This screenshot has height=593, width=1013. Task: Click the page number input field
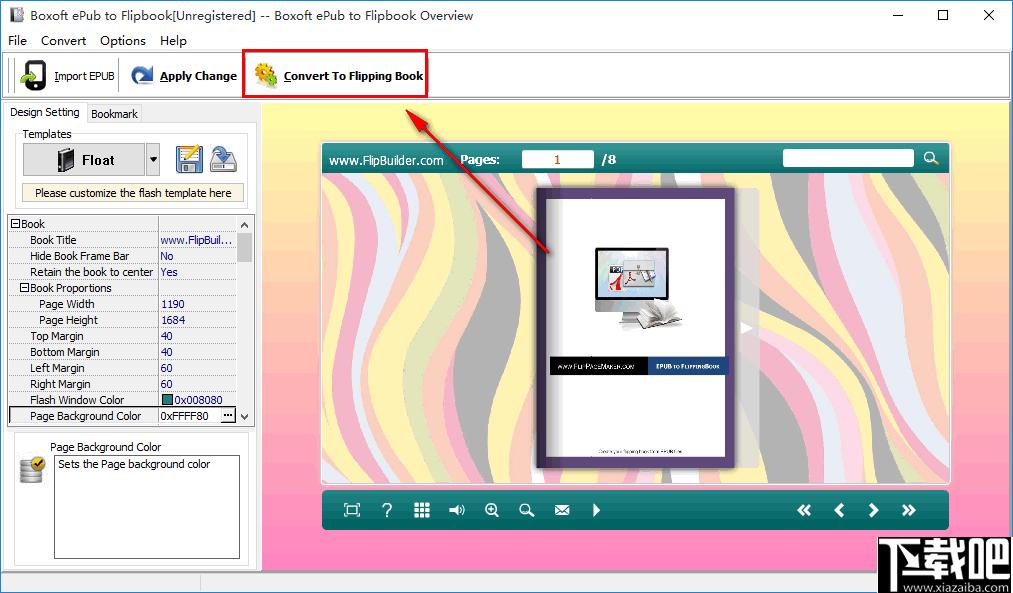558,159
